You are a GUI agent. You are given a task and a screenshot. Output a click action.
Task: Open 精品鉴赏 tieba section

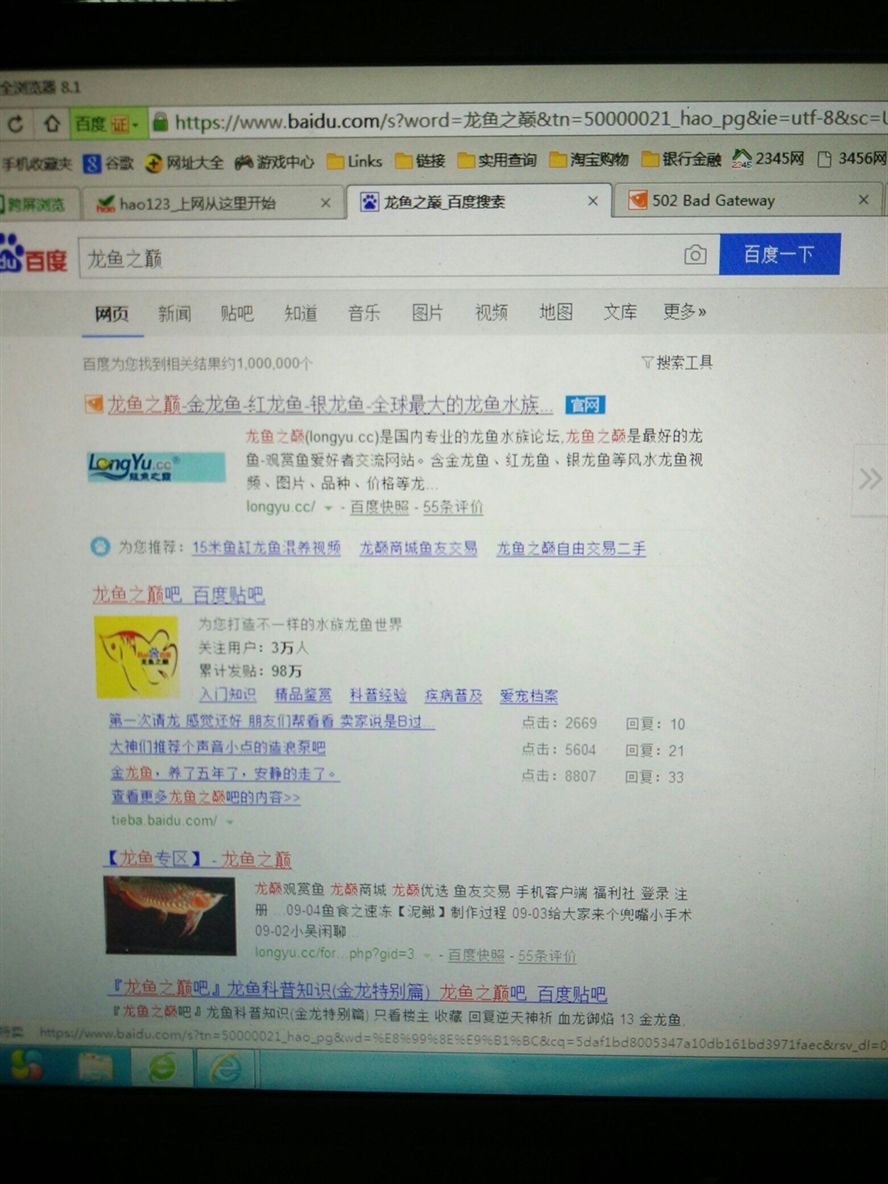click(303, 695)
